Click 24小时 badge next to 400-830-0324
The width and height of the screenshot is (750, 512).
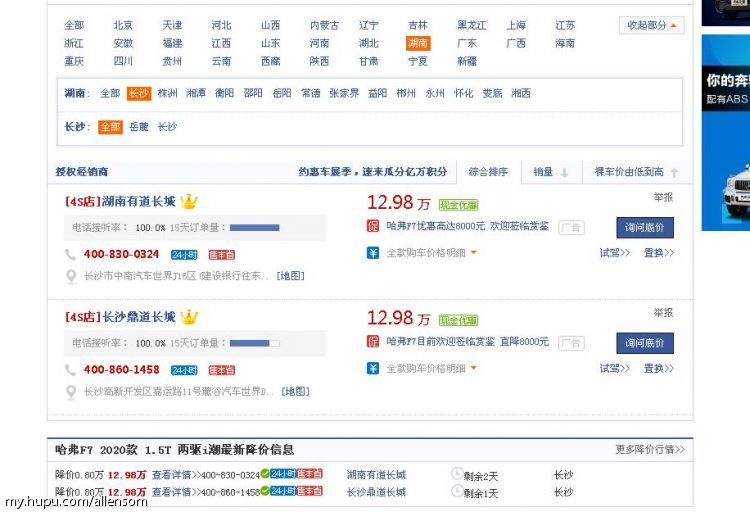[x=184, y=255]
